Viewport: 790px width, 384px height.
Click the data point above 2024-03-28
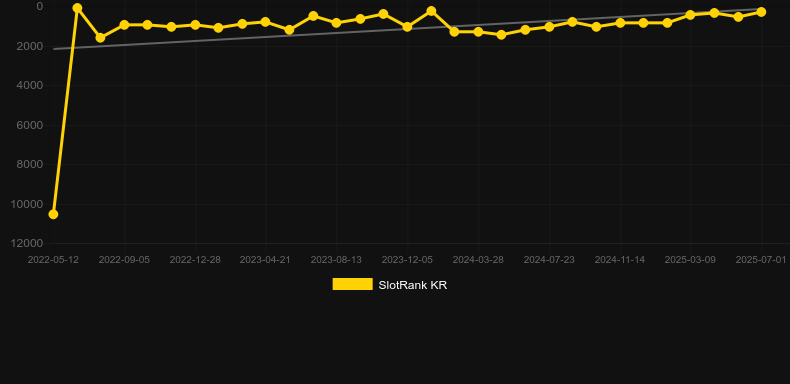[478, 32]
